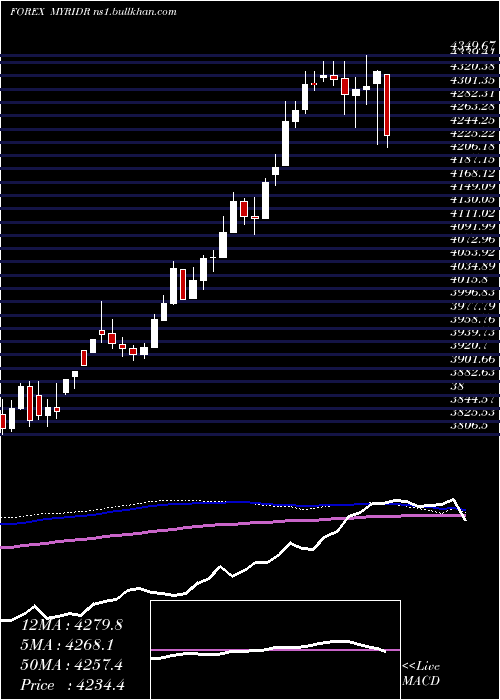Click the 3939.73 price label
500x700 pixels.
click(x=474, y=332)
